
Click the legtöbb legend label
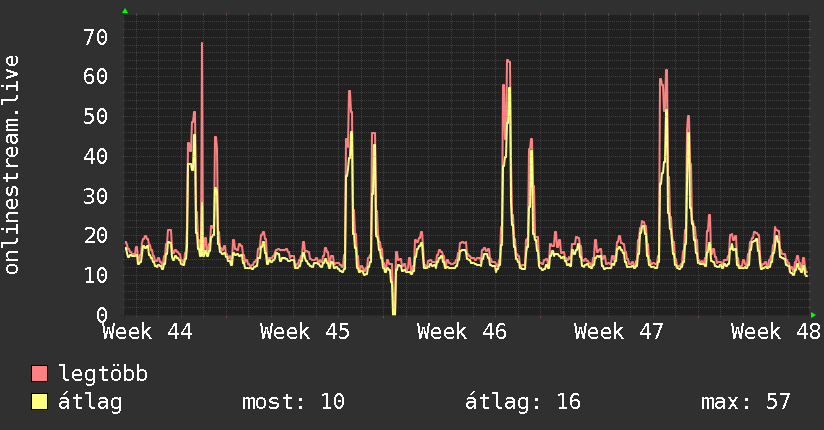[103, 374]
